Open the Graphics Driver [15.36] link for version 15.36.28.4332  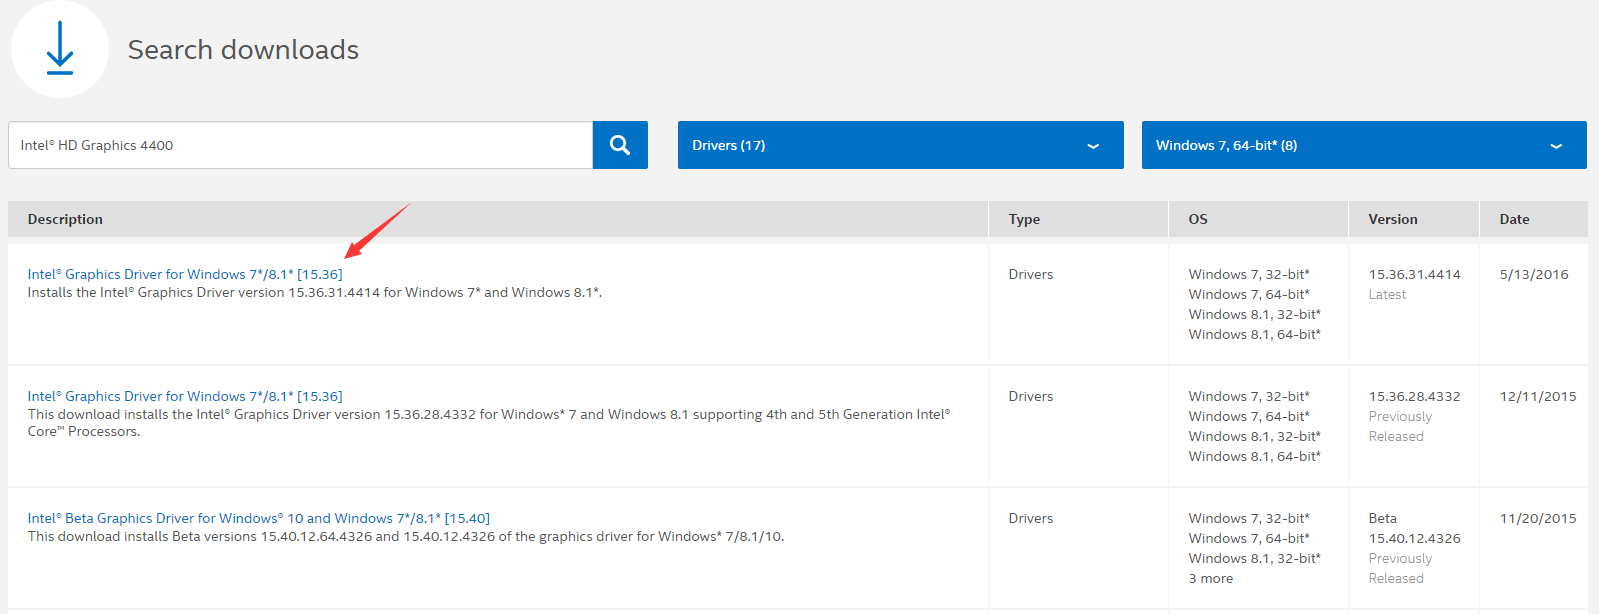coord(185,396)
